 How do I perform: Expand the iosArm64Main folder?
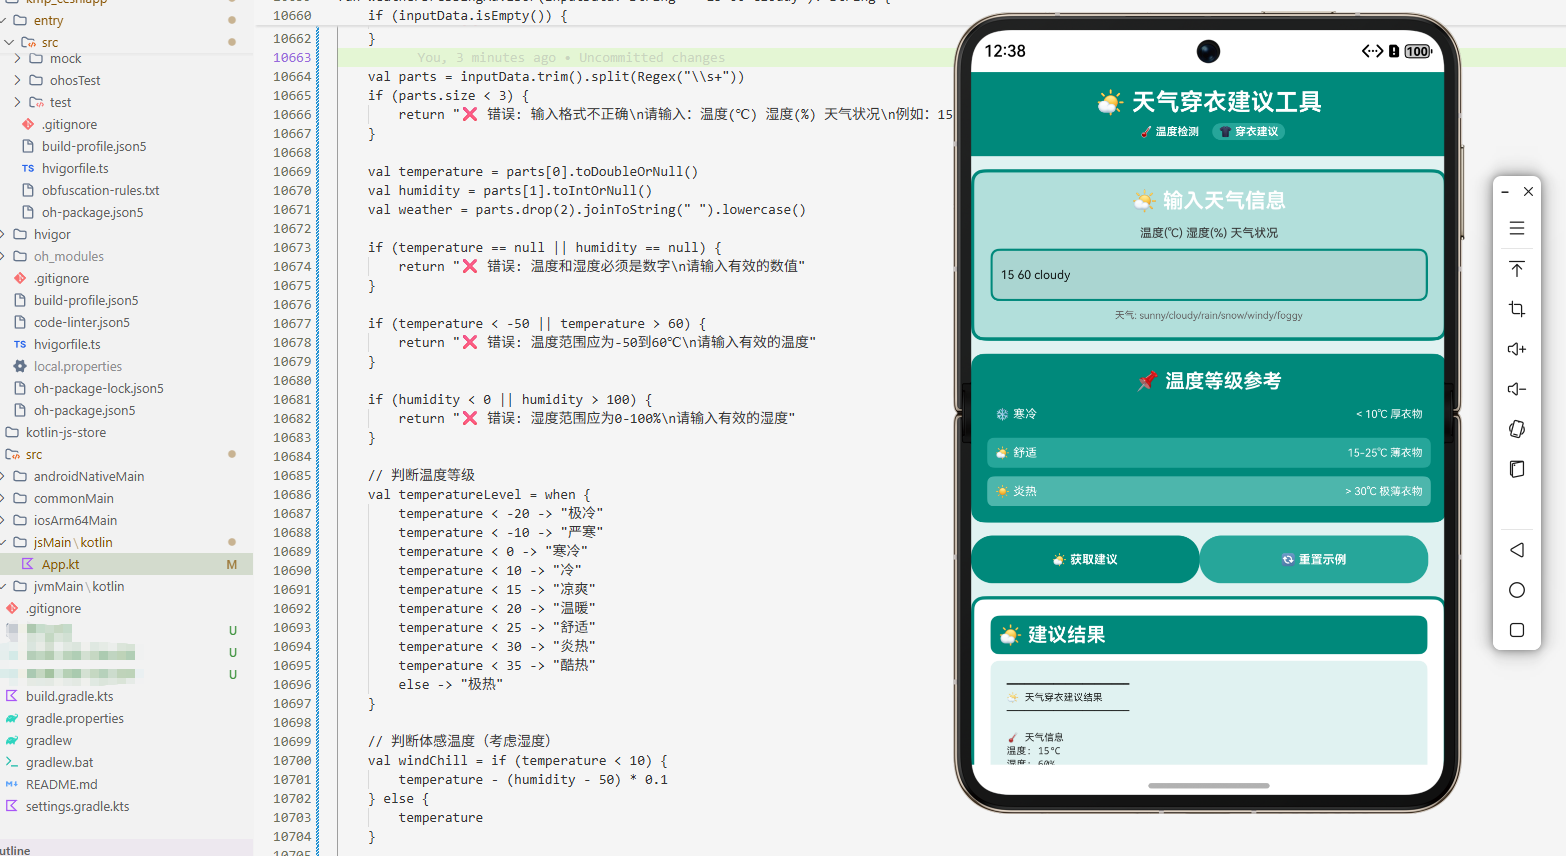point(2,520)
